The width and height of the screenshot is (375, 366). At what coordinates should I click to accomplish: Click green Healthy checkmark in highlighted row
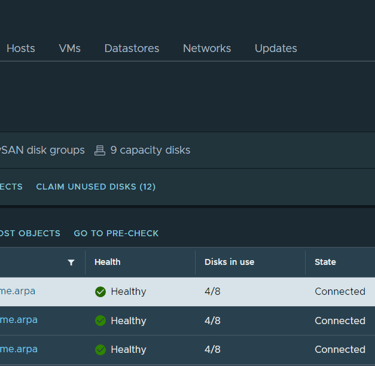click(x=100, y=292)
